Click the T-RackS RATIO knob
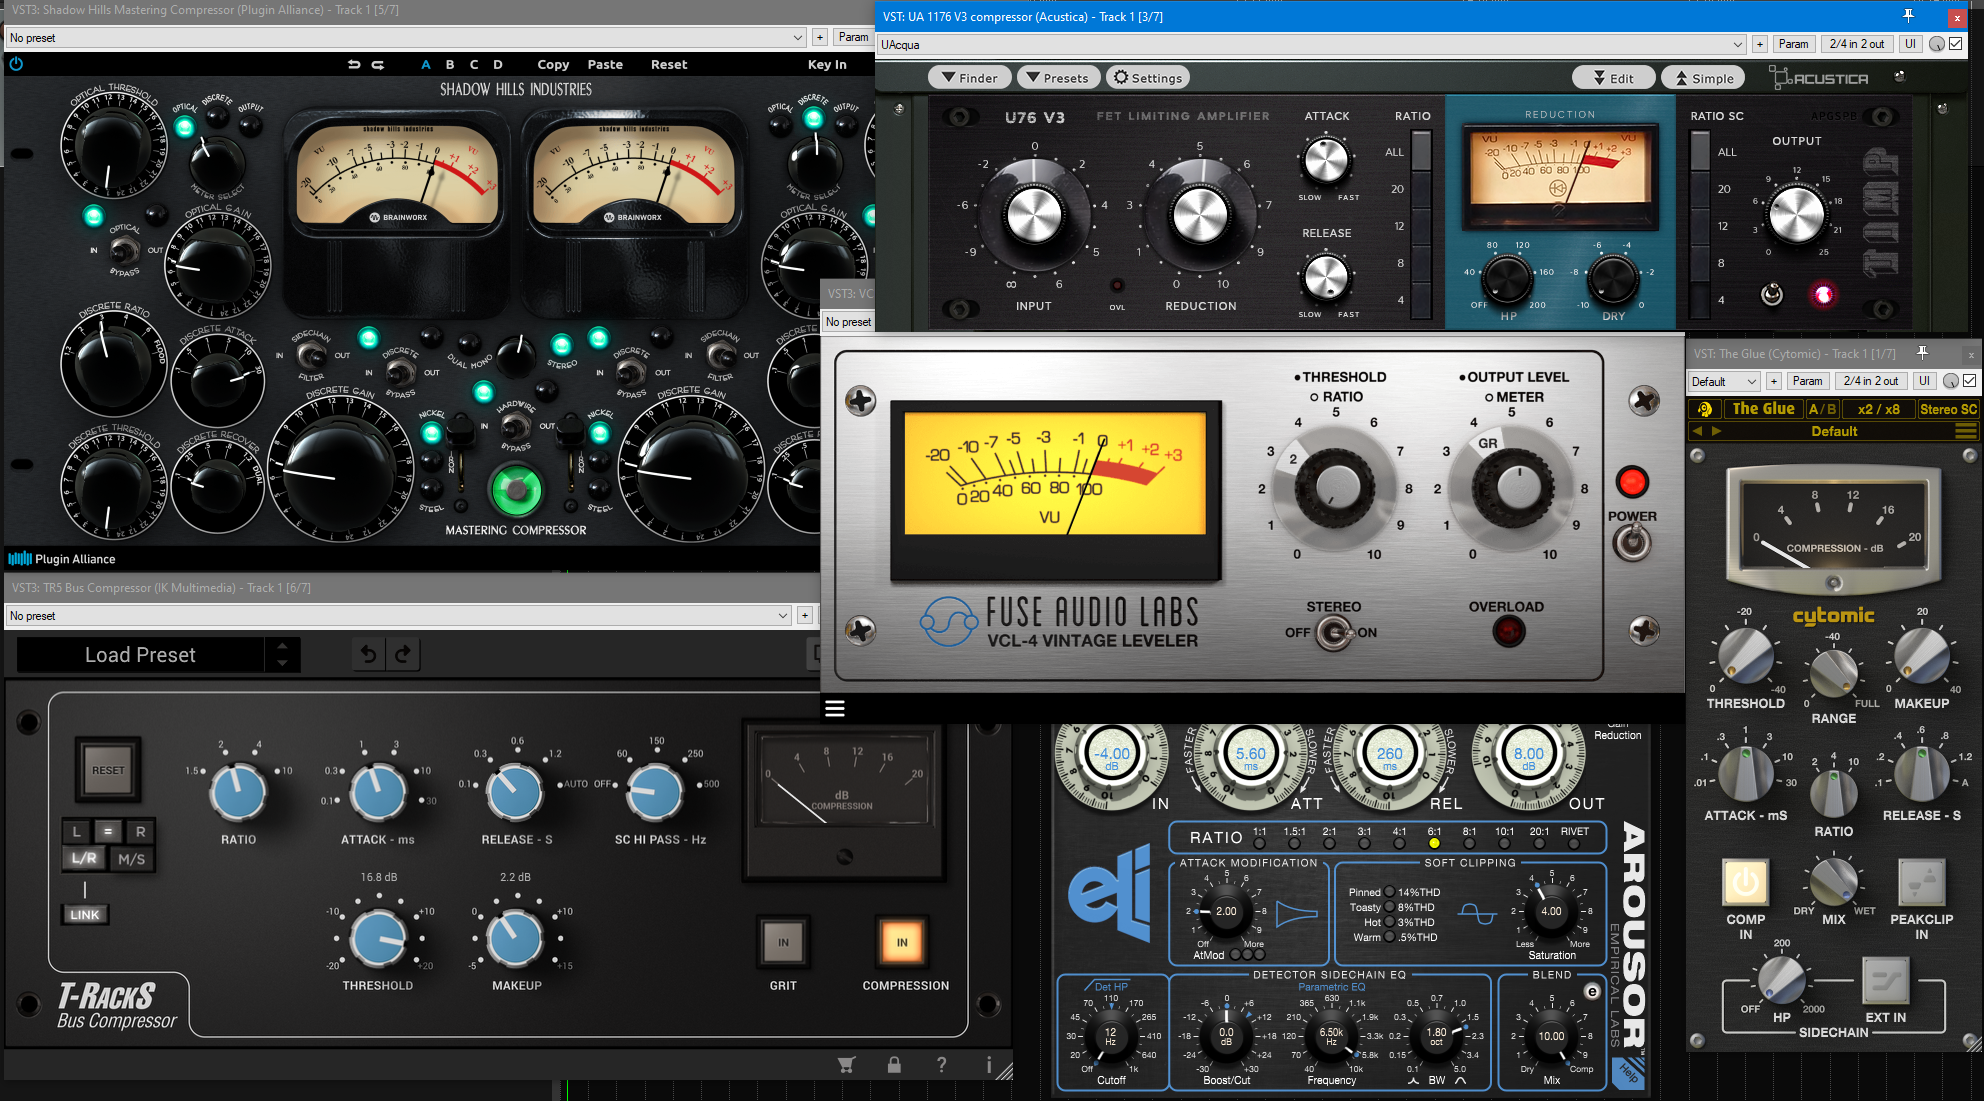Viewport: 1984px width, 1101px height. pyautogui.click(x=238, y=791)
